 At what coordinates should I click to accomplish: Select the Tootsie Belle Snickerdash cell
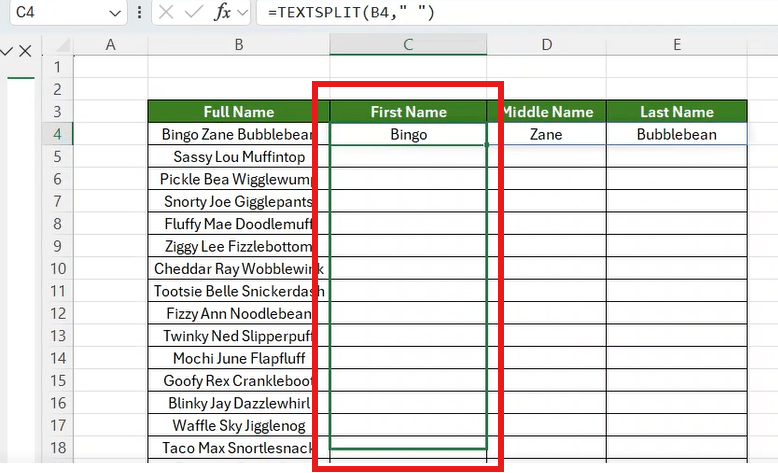pyautogui.click(x=239, y=291)
